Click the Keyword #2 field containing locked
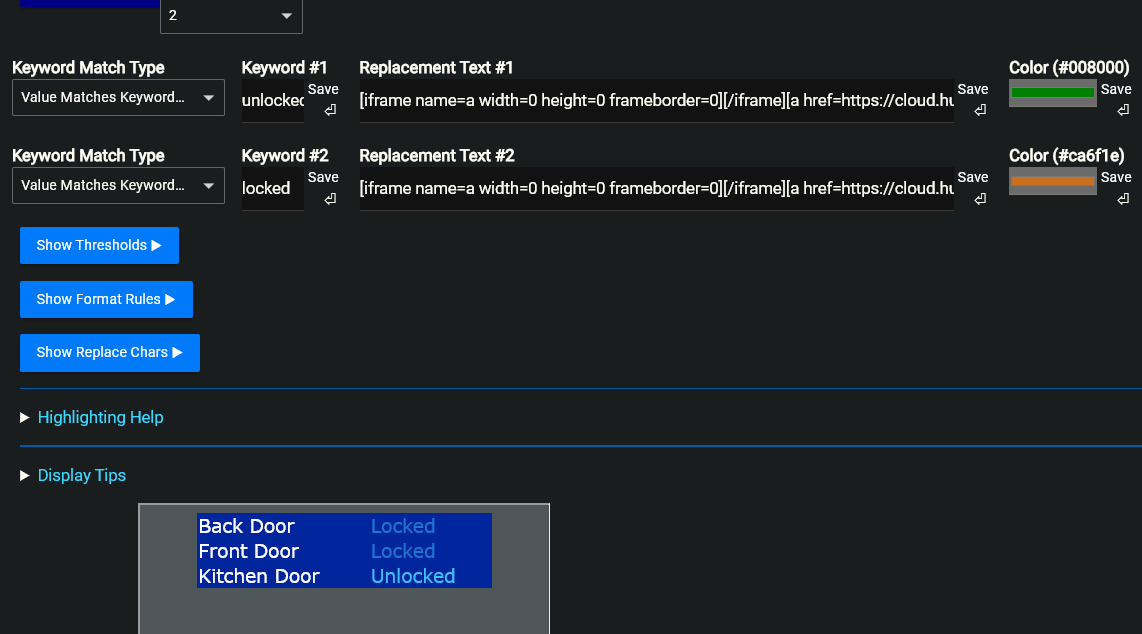This screenshot has height=634, width=1142. pyautogui.click(x=272, y=189)
